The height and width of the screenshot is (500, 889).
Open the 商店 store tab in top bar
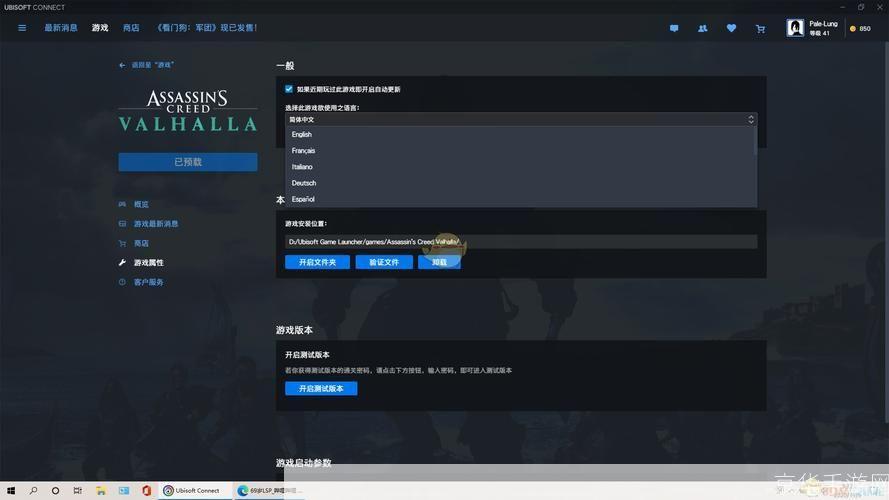click(131, 28)
